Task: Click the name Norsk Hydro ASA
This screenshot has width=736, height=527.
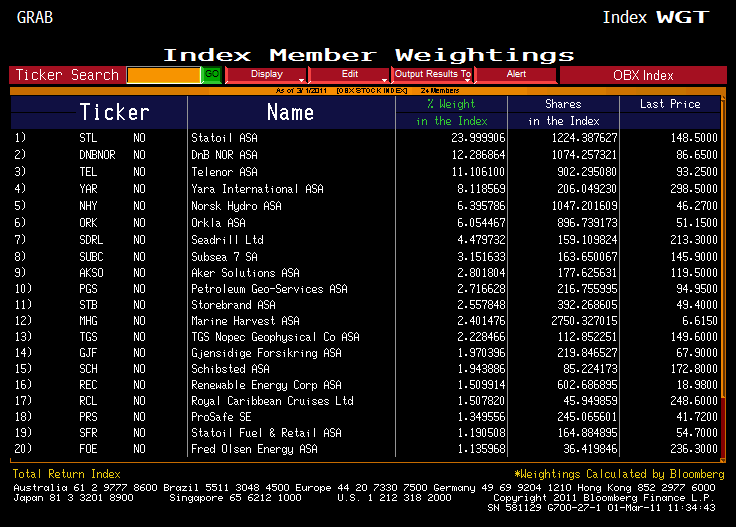Action: coord(237,206)
